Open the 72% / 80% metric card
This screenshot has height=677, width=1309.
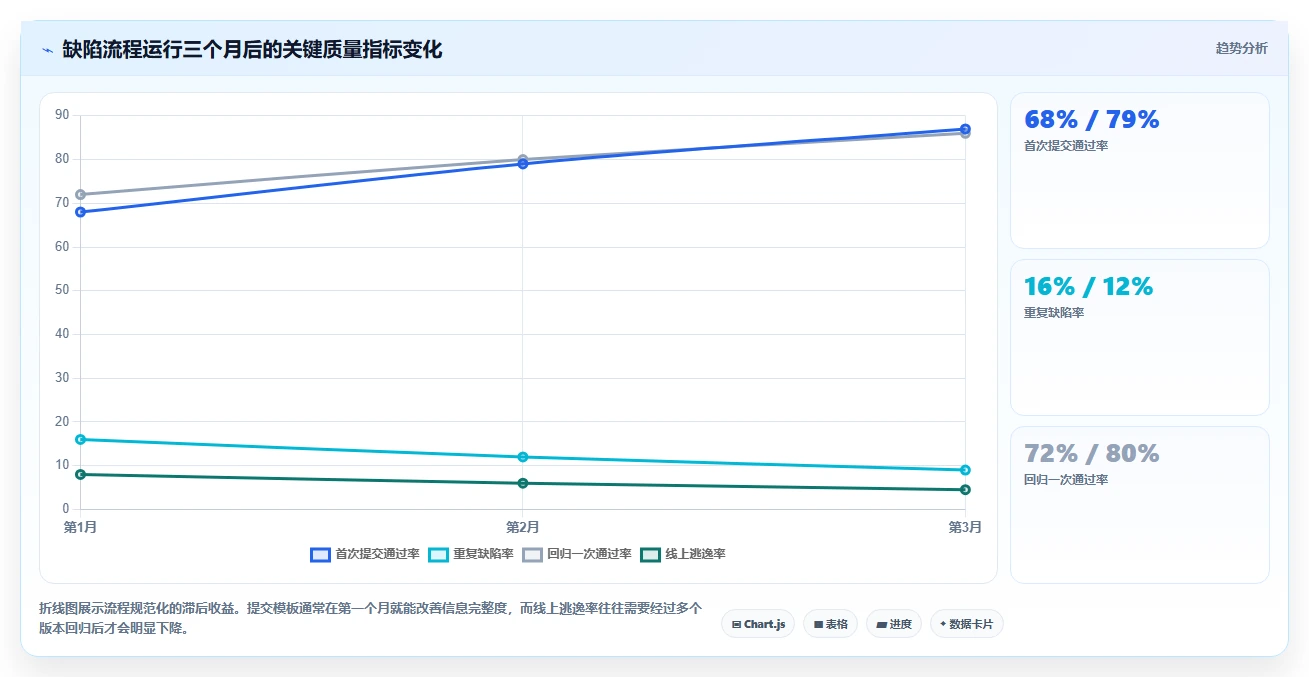1140,504
